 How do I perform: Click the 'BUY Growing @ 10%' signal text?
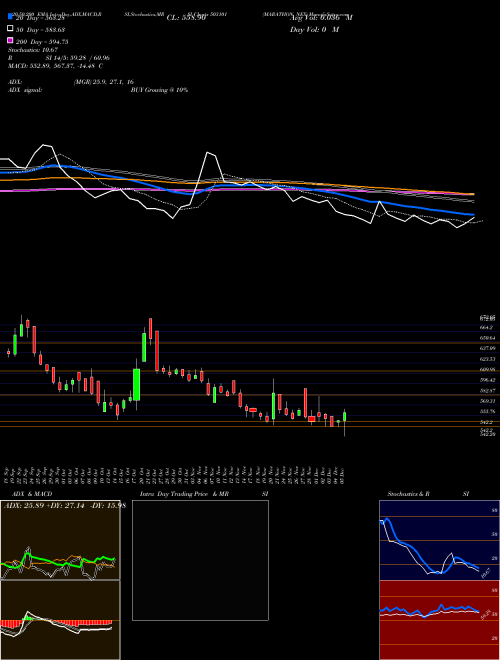click(159, 90)
